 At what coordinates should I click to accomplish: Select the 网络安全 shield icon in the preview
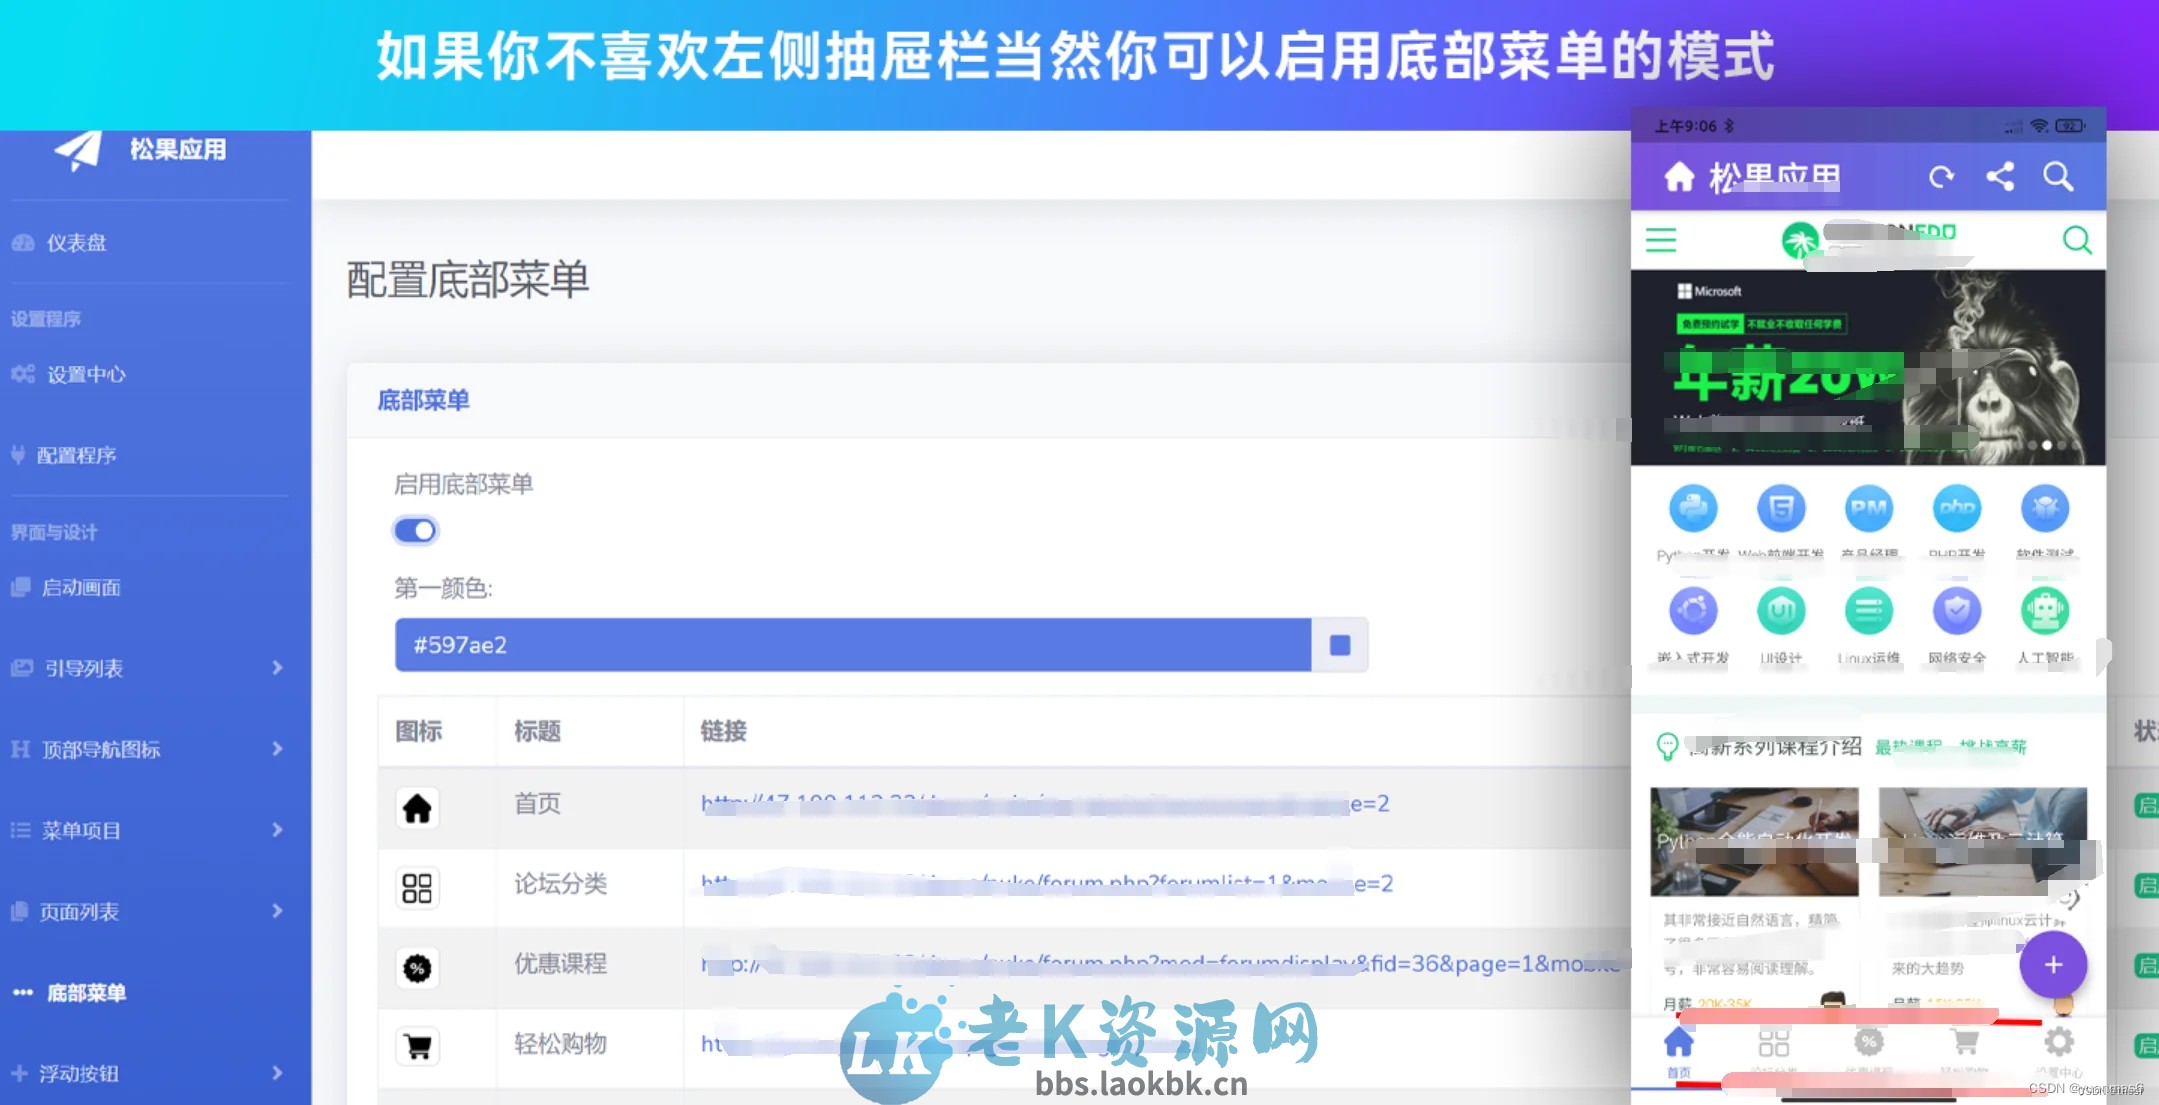coord(1956,611)
